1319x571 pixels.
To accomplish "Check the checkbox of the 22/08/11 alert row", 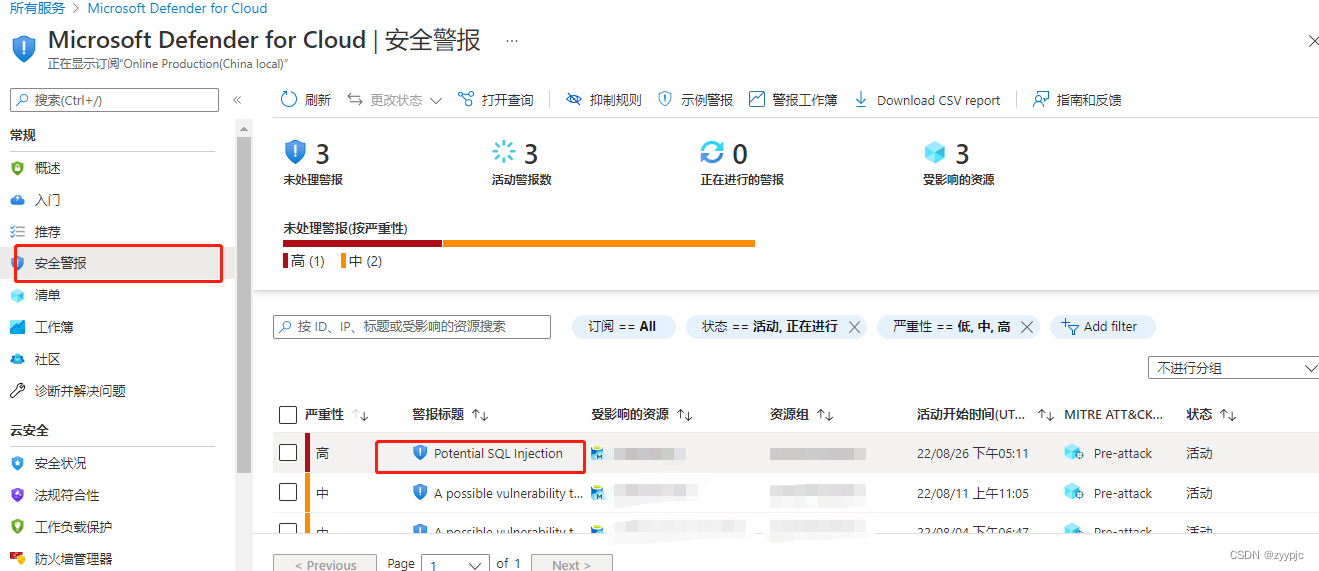I will 288,492.
